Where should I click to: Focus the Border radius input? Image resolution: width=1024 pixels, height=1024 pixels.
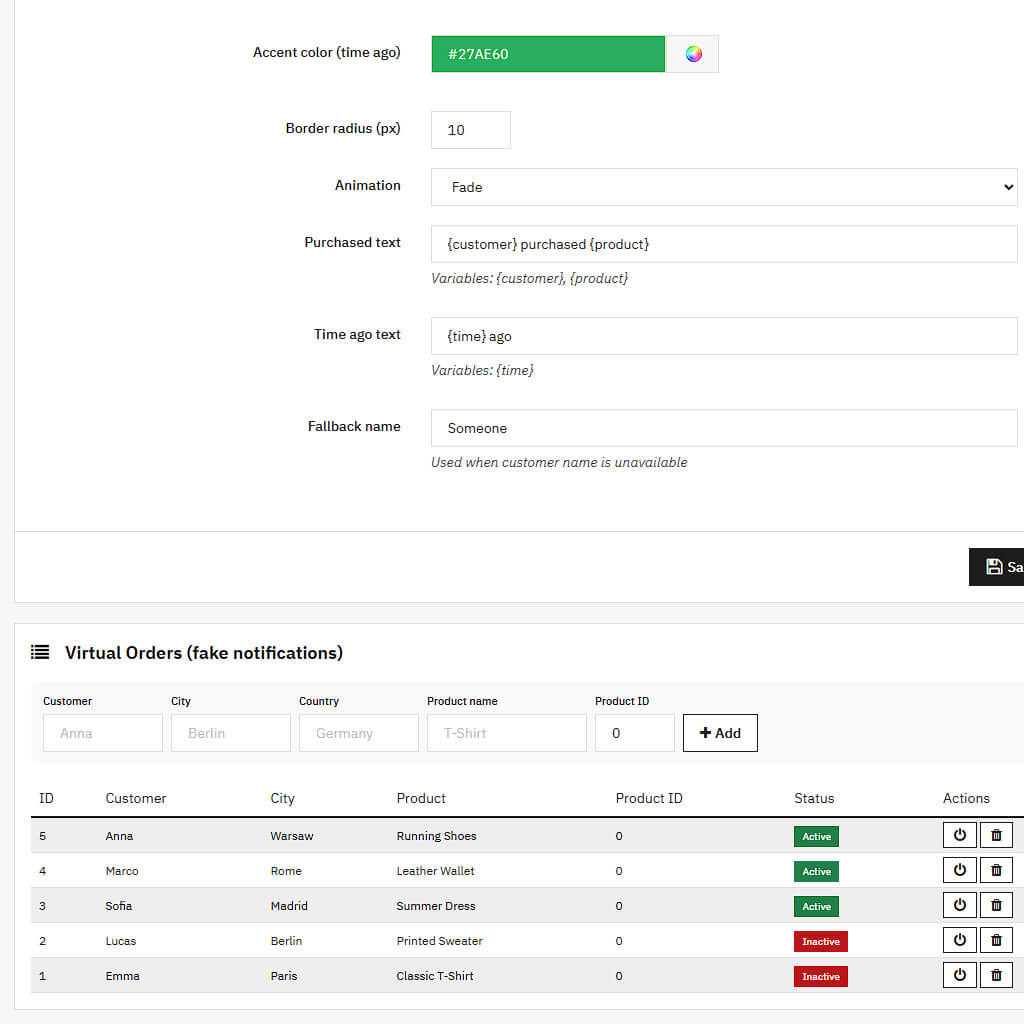470,130
